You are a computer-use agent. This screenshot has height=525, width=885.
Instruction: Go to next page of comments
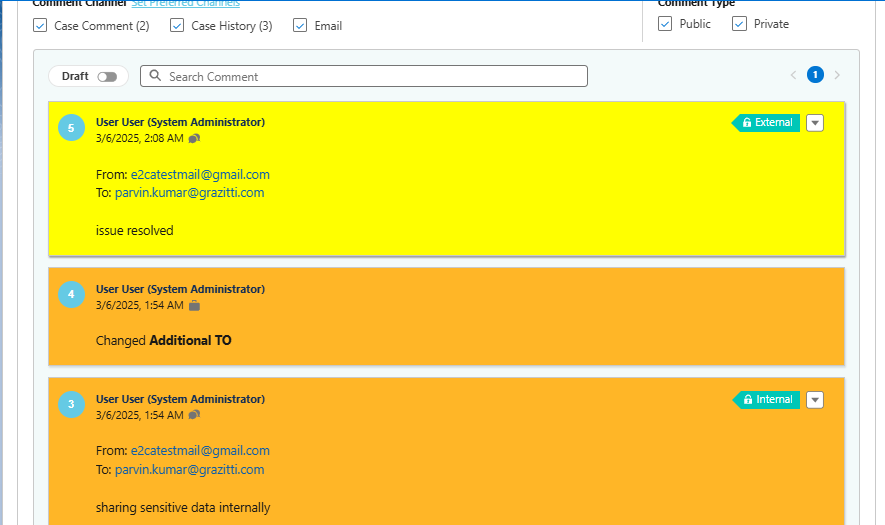[x=837, y=75]
